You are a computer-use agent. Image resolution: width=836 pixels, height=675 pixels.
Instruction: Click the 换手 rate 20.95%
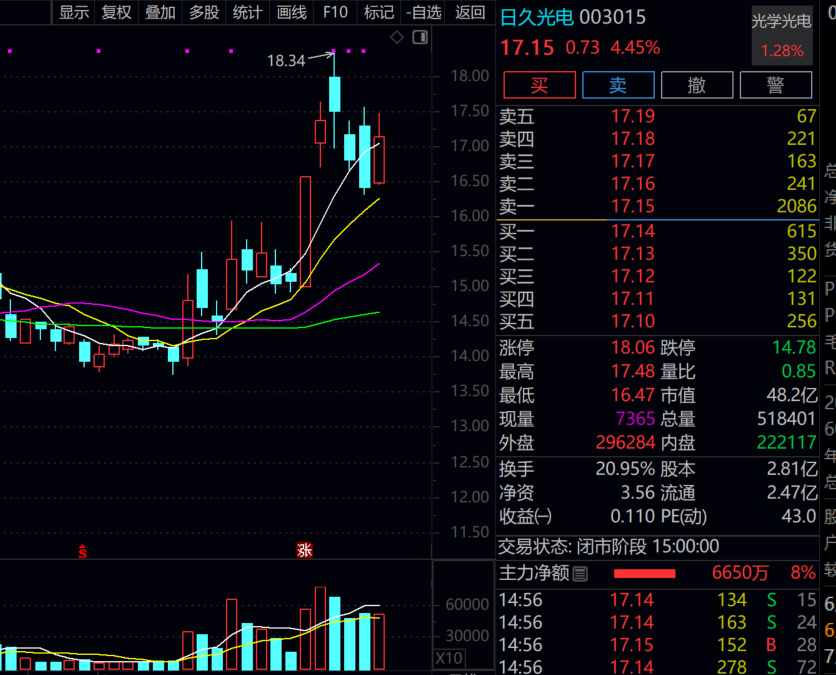point(625,469)
